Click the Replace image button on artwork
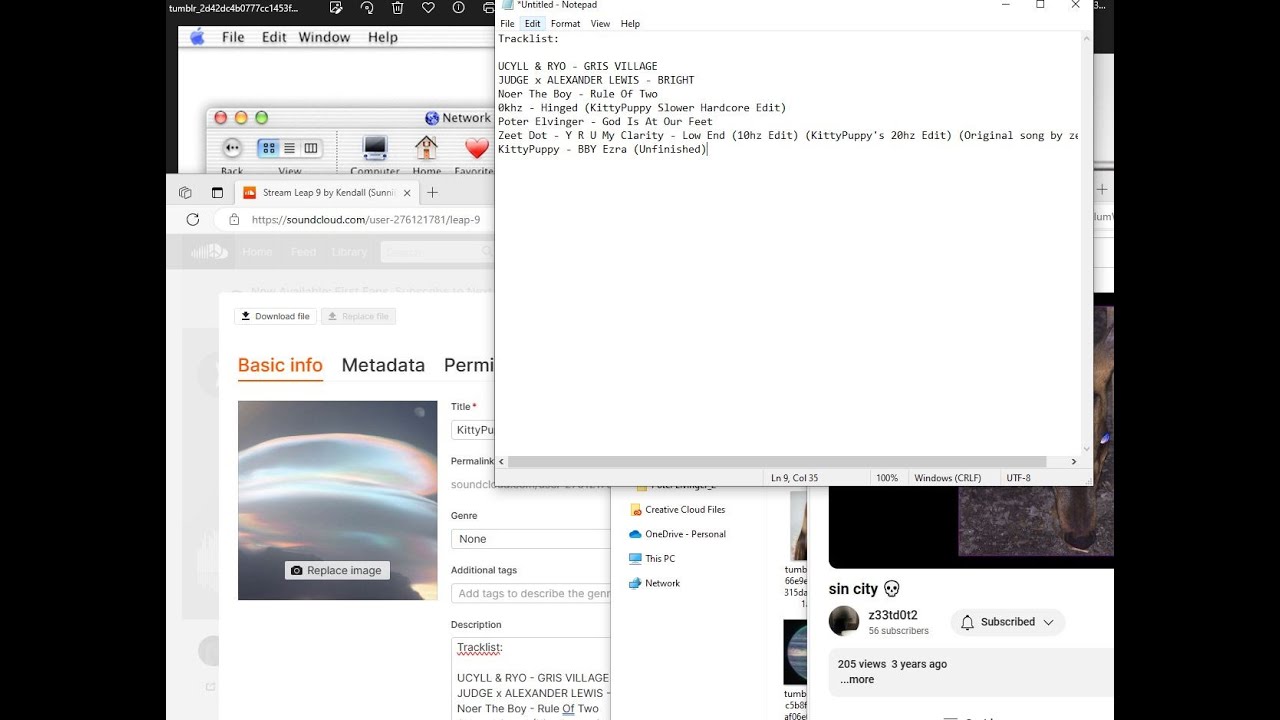 click(x=337, y=570)
